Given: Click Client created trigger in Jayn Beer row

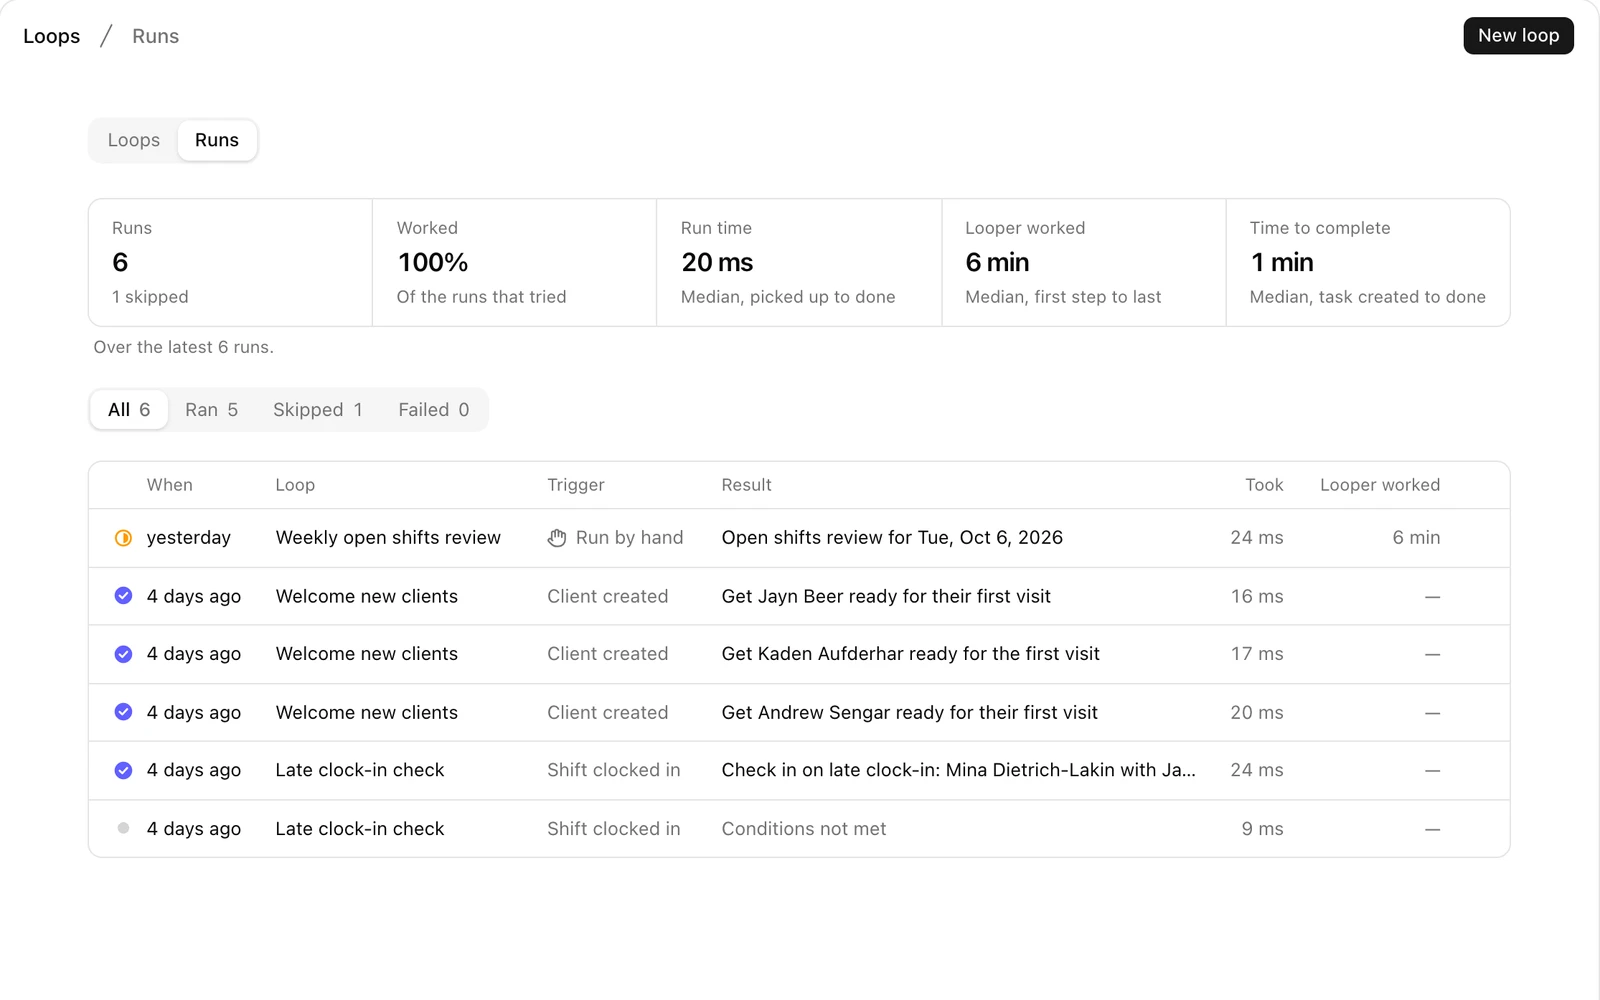Looking at the screenshot, I should coord(608,596).
